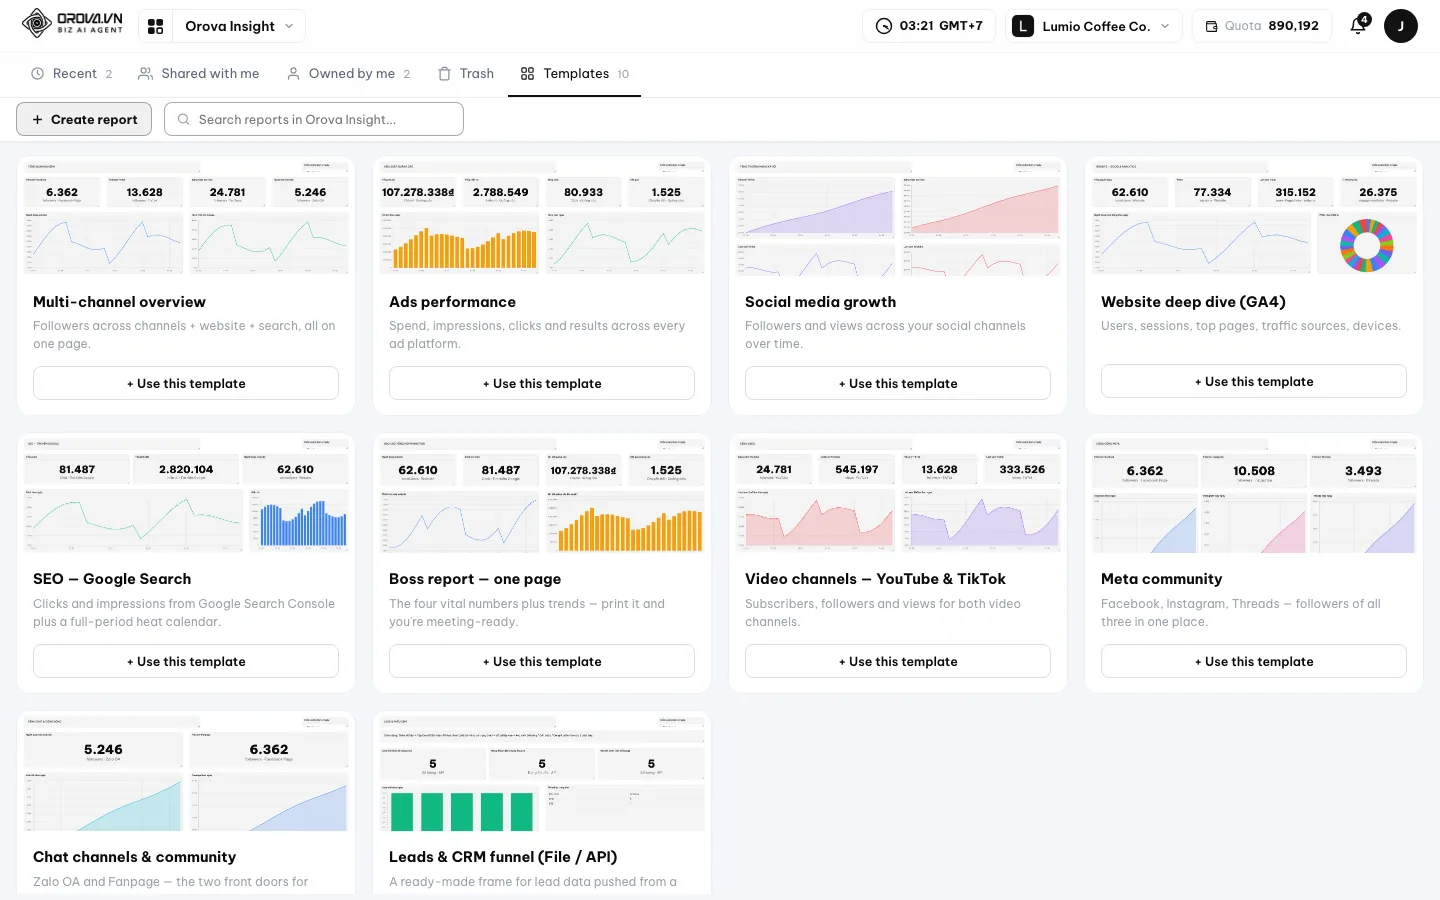1440x900 pixels.
Task: Open the Multi-channel overview preview thumbnail
Action: click(x=186, y=217)
